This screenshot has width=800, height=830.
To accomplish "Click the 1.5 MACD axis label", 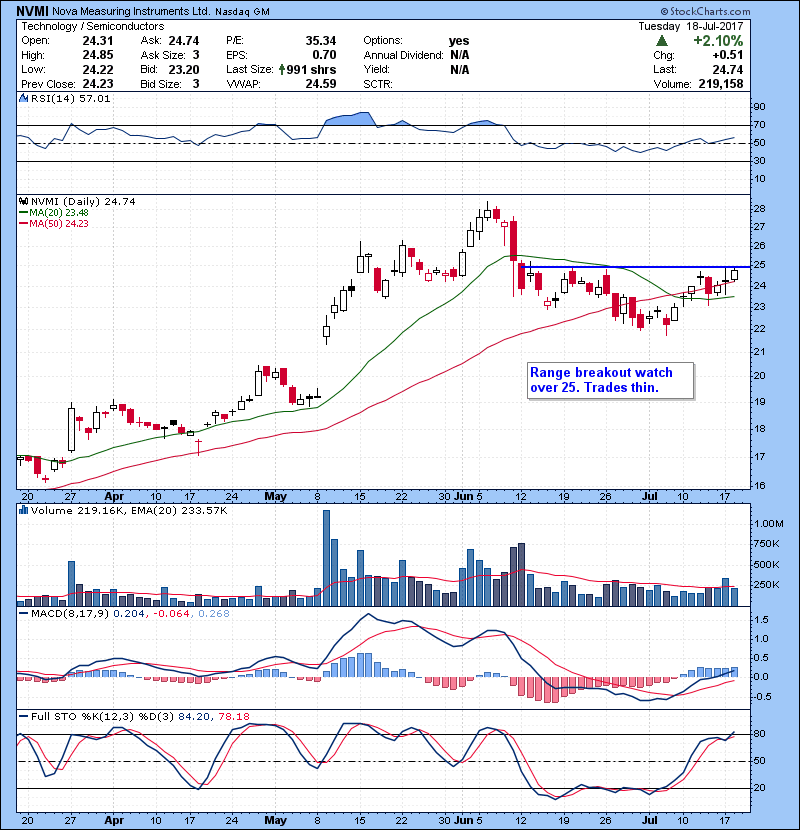I will coord(761,620).
